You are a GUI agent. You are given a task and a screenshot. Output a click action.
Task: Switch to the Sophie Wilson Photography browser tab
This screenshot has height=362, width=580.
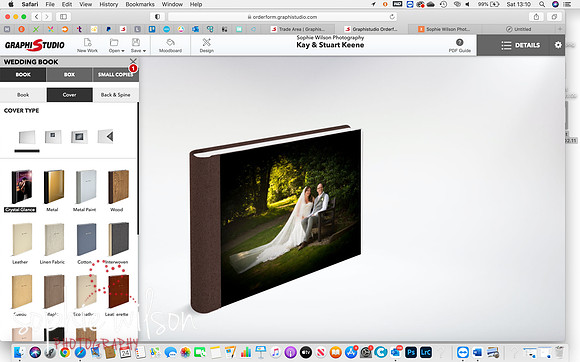pyautogui.click(x=444, y=29)
